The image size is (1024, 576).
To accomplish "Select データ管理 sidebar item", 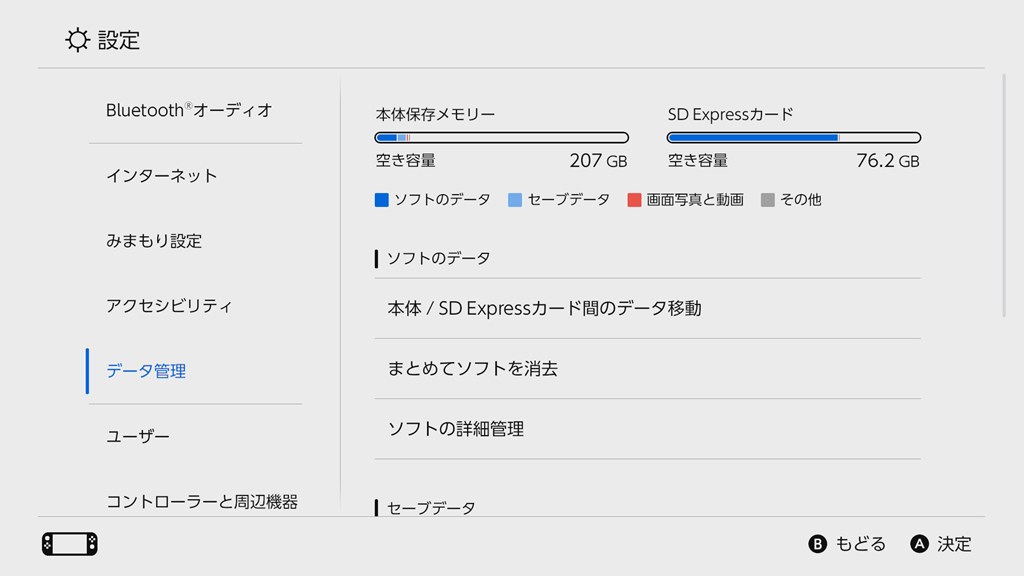I will tap(147, 371).
